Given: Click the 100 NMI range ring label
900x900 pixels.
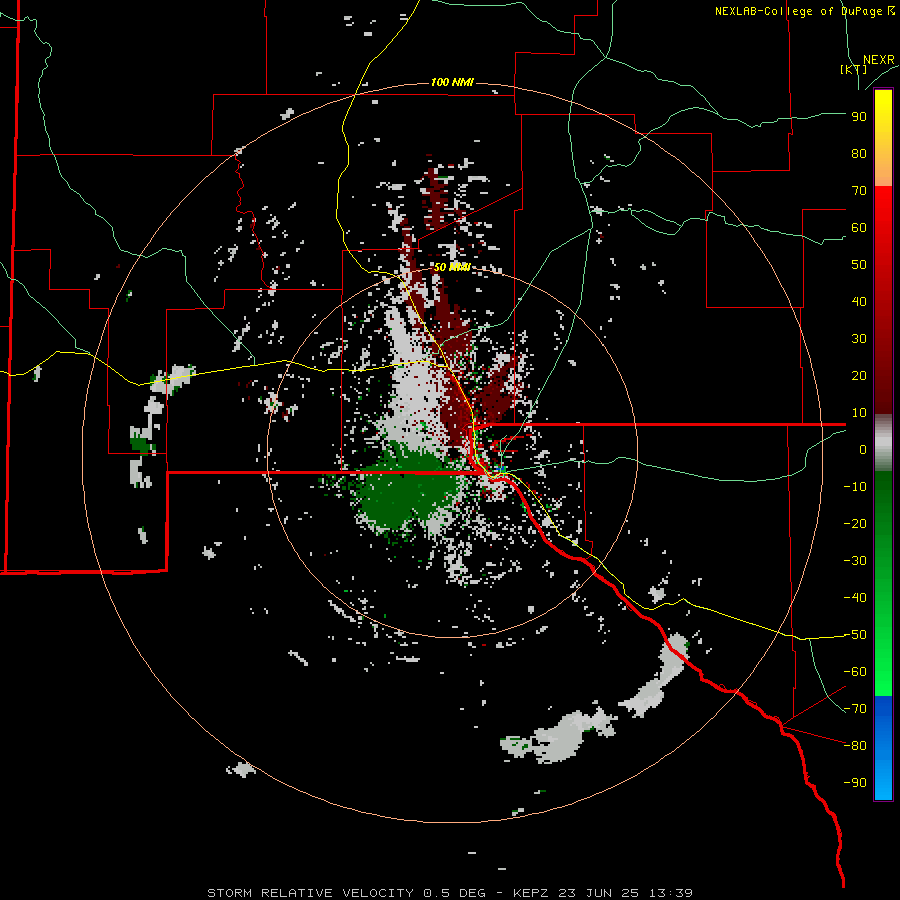Looking at the screenshot, I should 452,82.
